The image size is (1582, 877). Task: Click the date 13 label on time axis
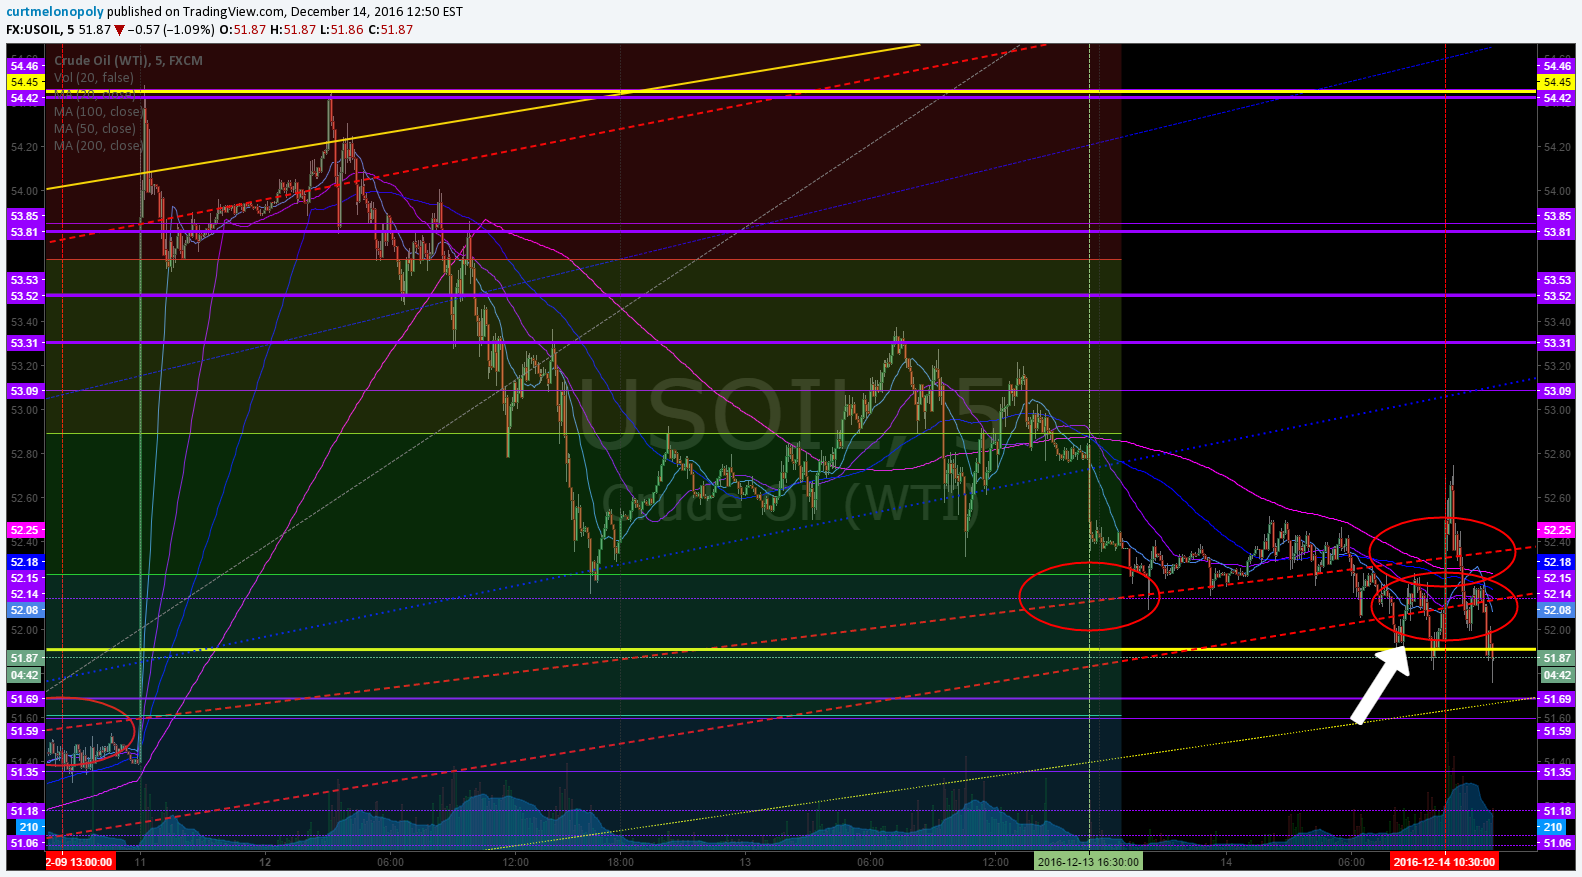(745, 862)
